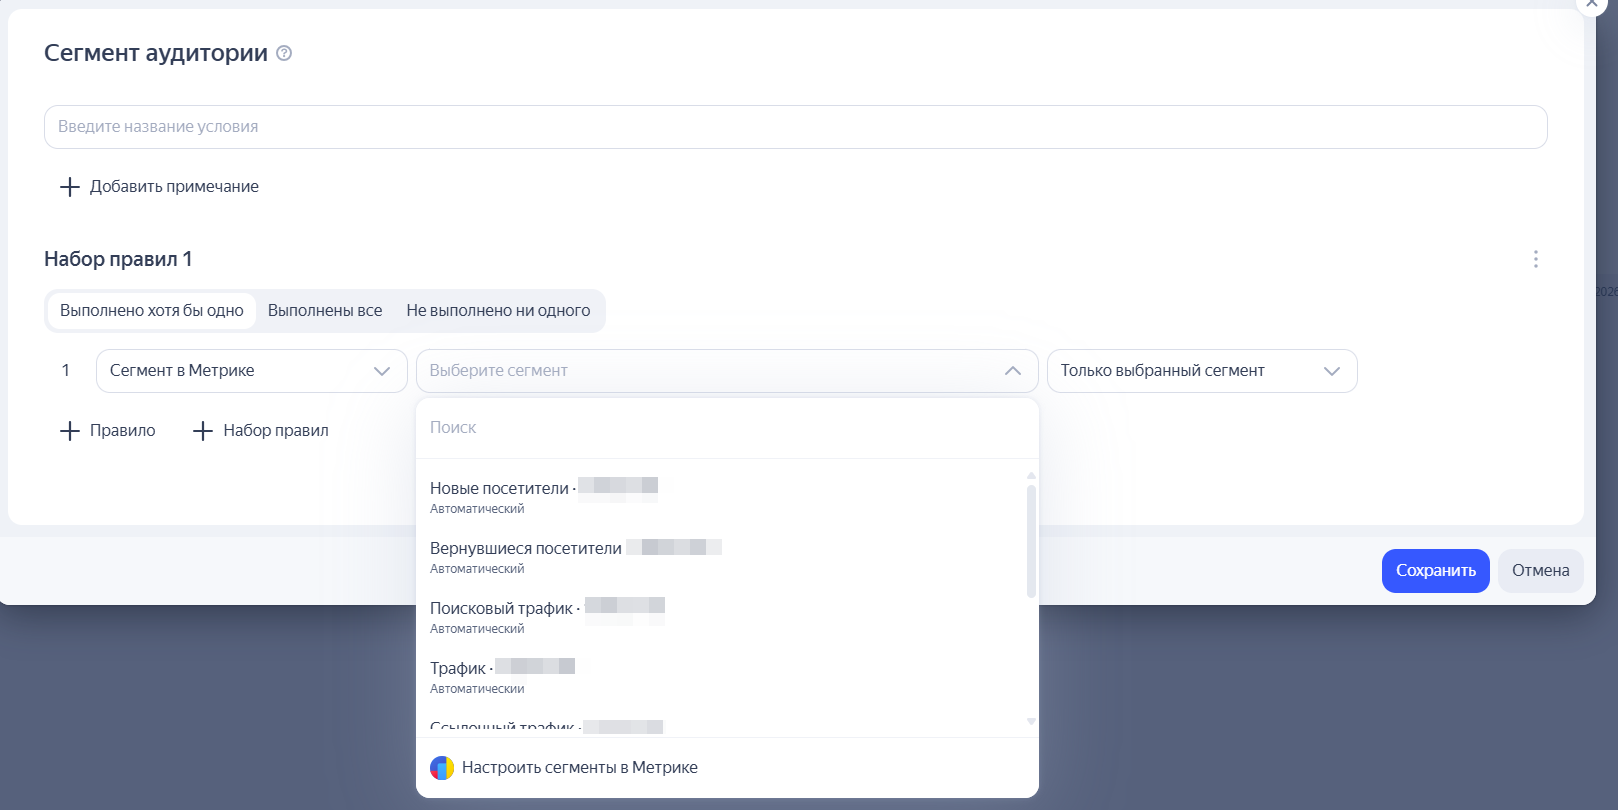Click the help icon beside Сегмент аудитории
The width and height of the screenshot is (1618, 810).
tap(284, 54)
